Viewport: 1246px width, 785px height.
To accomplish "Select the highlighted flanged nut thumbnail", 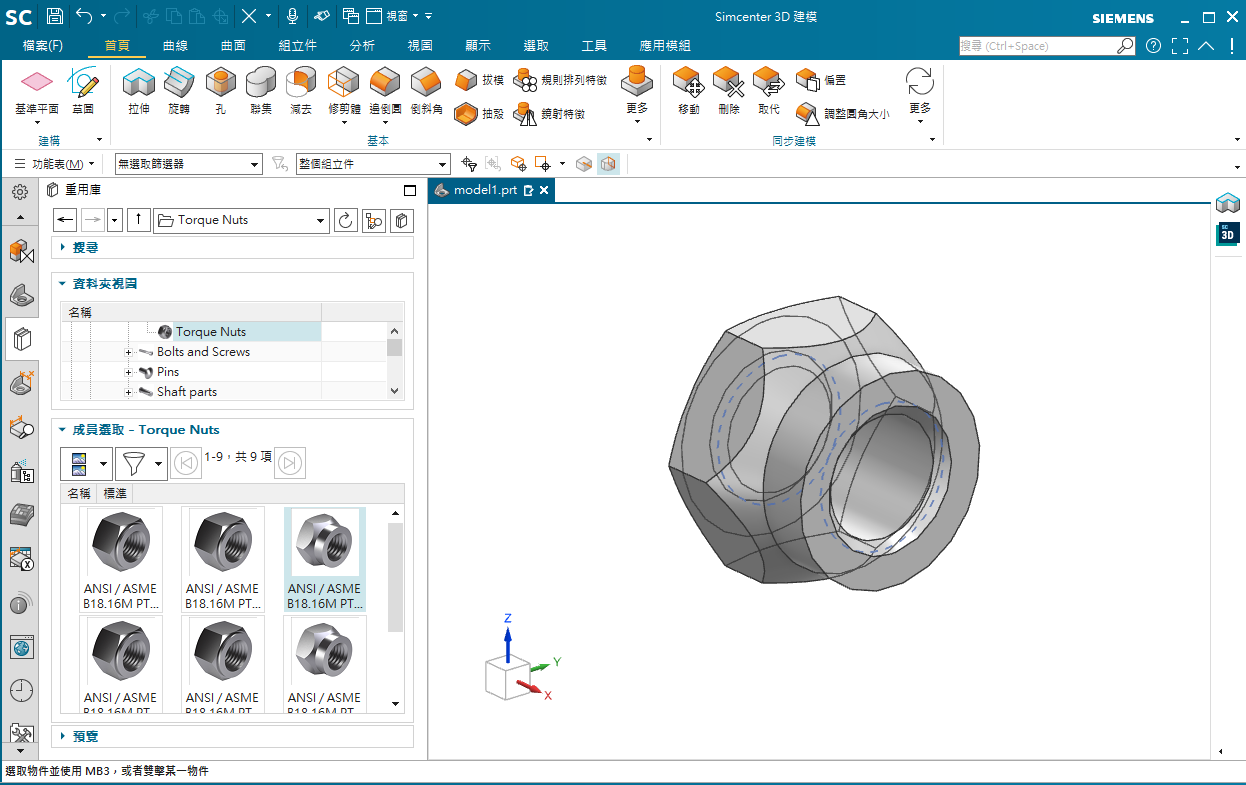I will click(x=325, y=559).
